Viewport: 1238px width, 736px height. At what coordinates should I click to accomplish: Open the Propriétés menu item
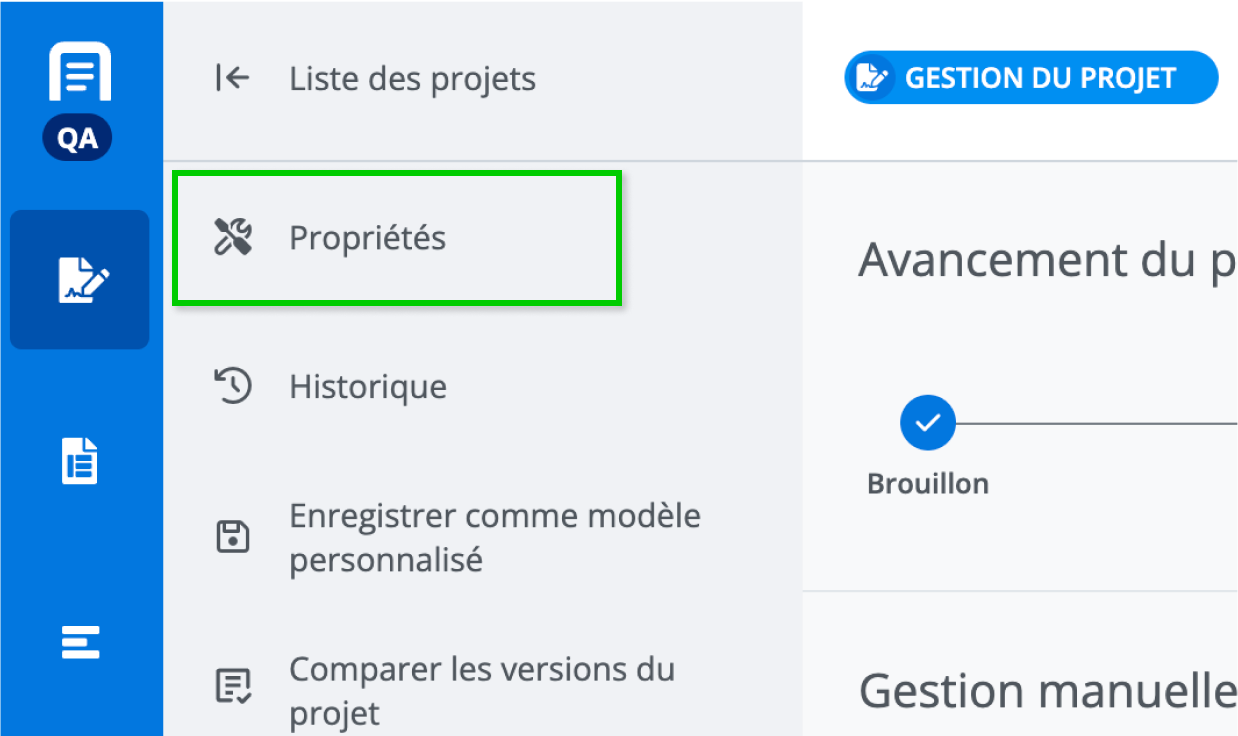[367, 238]
